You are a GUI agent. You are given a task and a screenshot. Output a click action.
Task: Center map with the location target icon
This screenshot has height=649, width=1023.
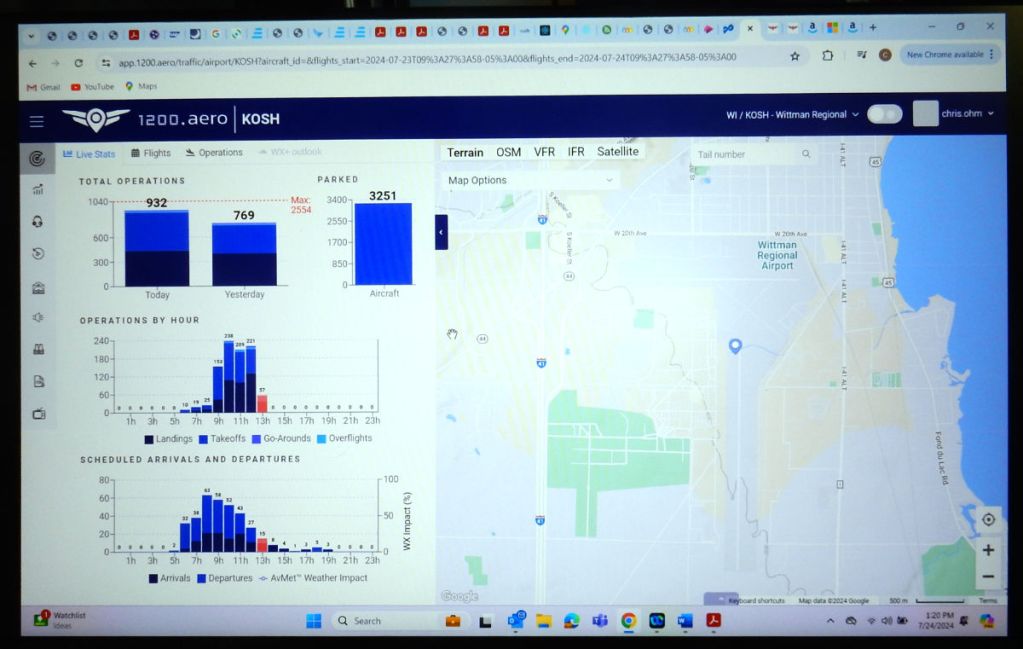pos(988,519)
